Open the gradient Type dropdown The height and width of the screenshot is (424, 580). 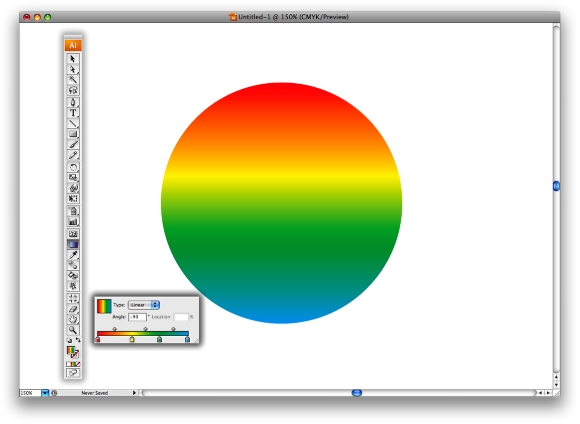(x=144, y=305)
